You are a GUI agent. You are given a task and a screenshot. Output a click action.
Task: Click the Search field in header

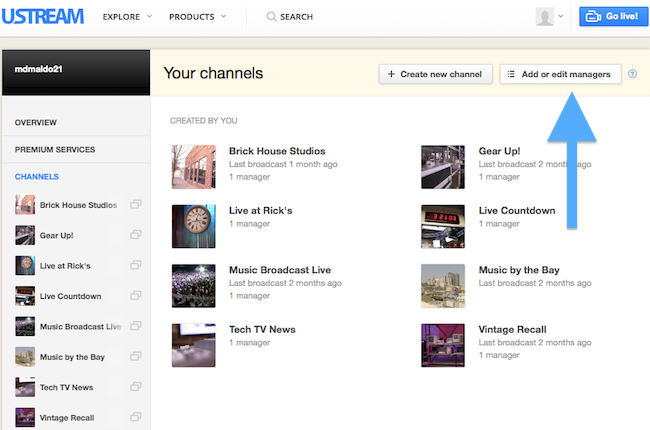(x=290, y=17)
